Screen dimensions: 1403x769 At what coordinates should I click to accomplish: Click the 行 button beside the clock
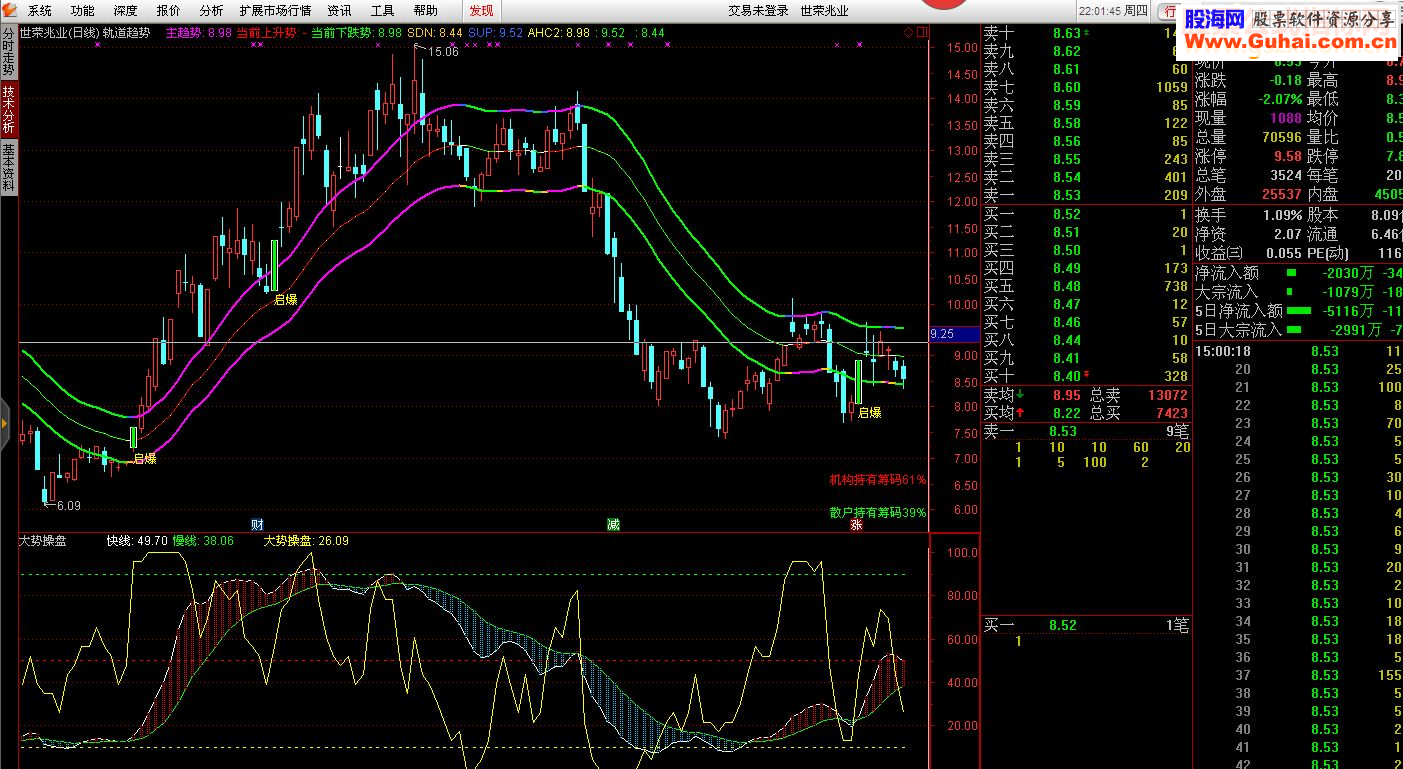point(1170,11)
